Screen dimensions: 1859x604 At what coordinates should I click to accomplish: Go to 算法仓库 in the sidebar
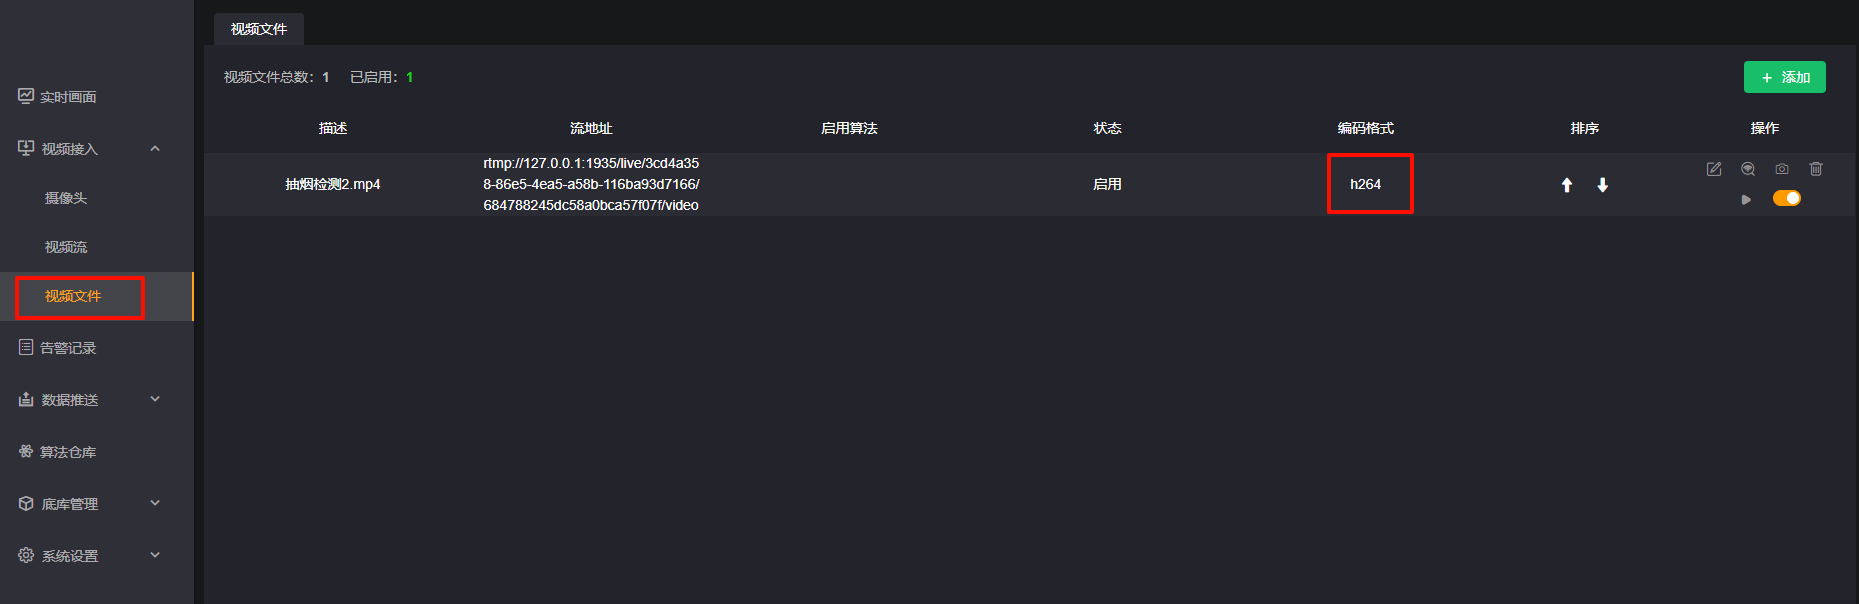(68, 452)
